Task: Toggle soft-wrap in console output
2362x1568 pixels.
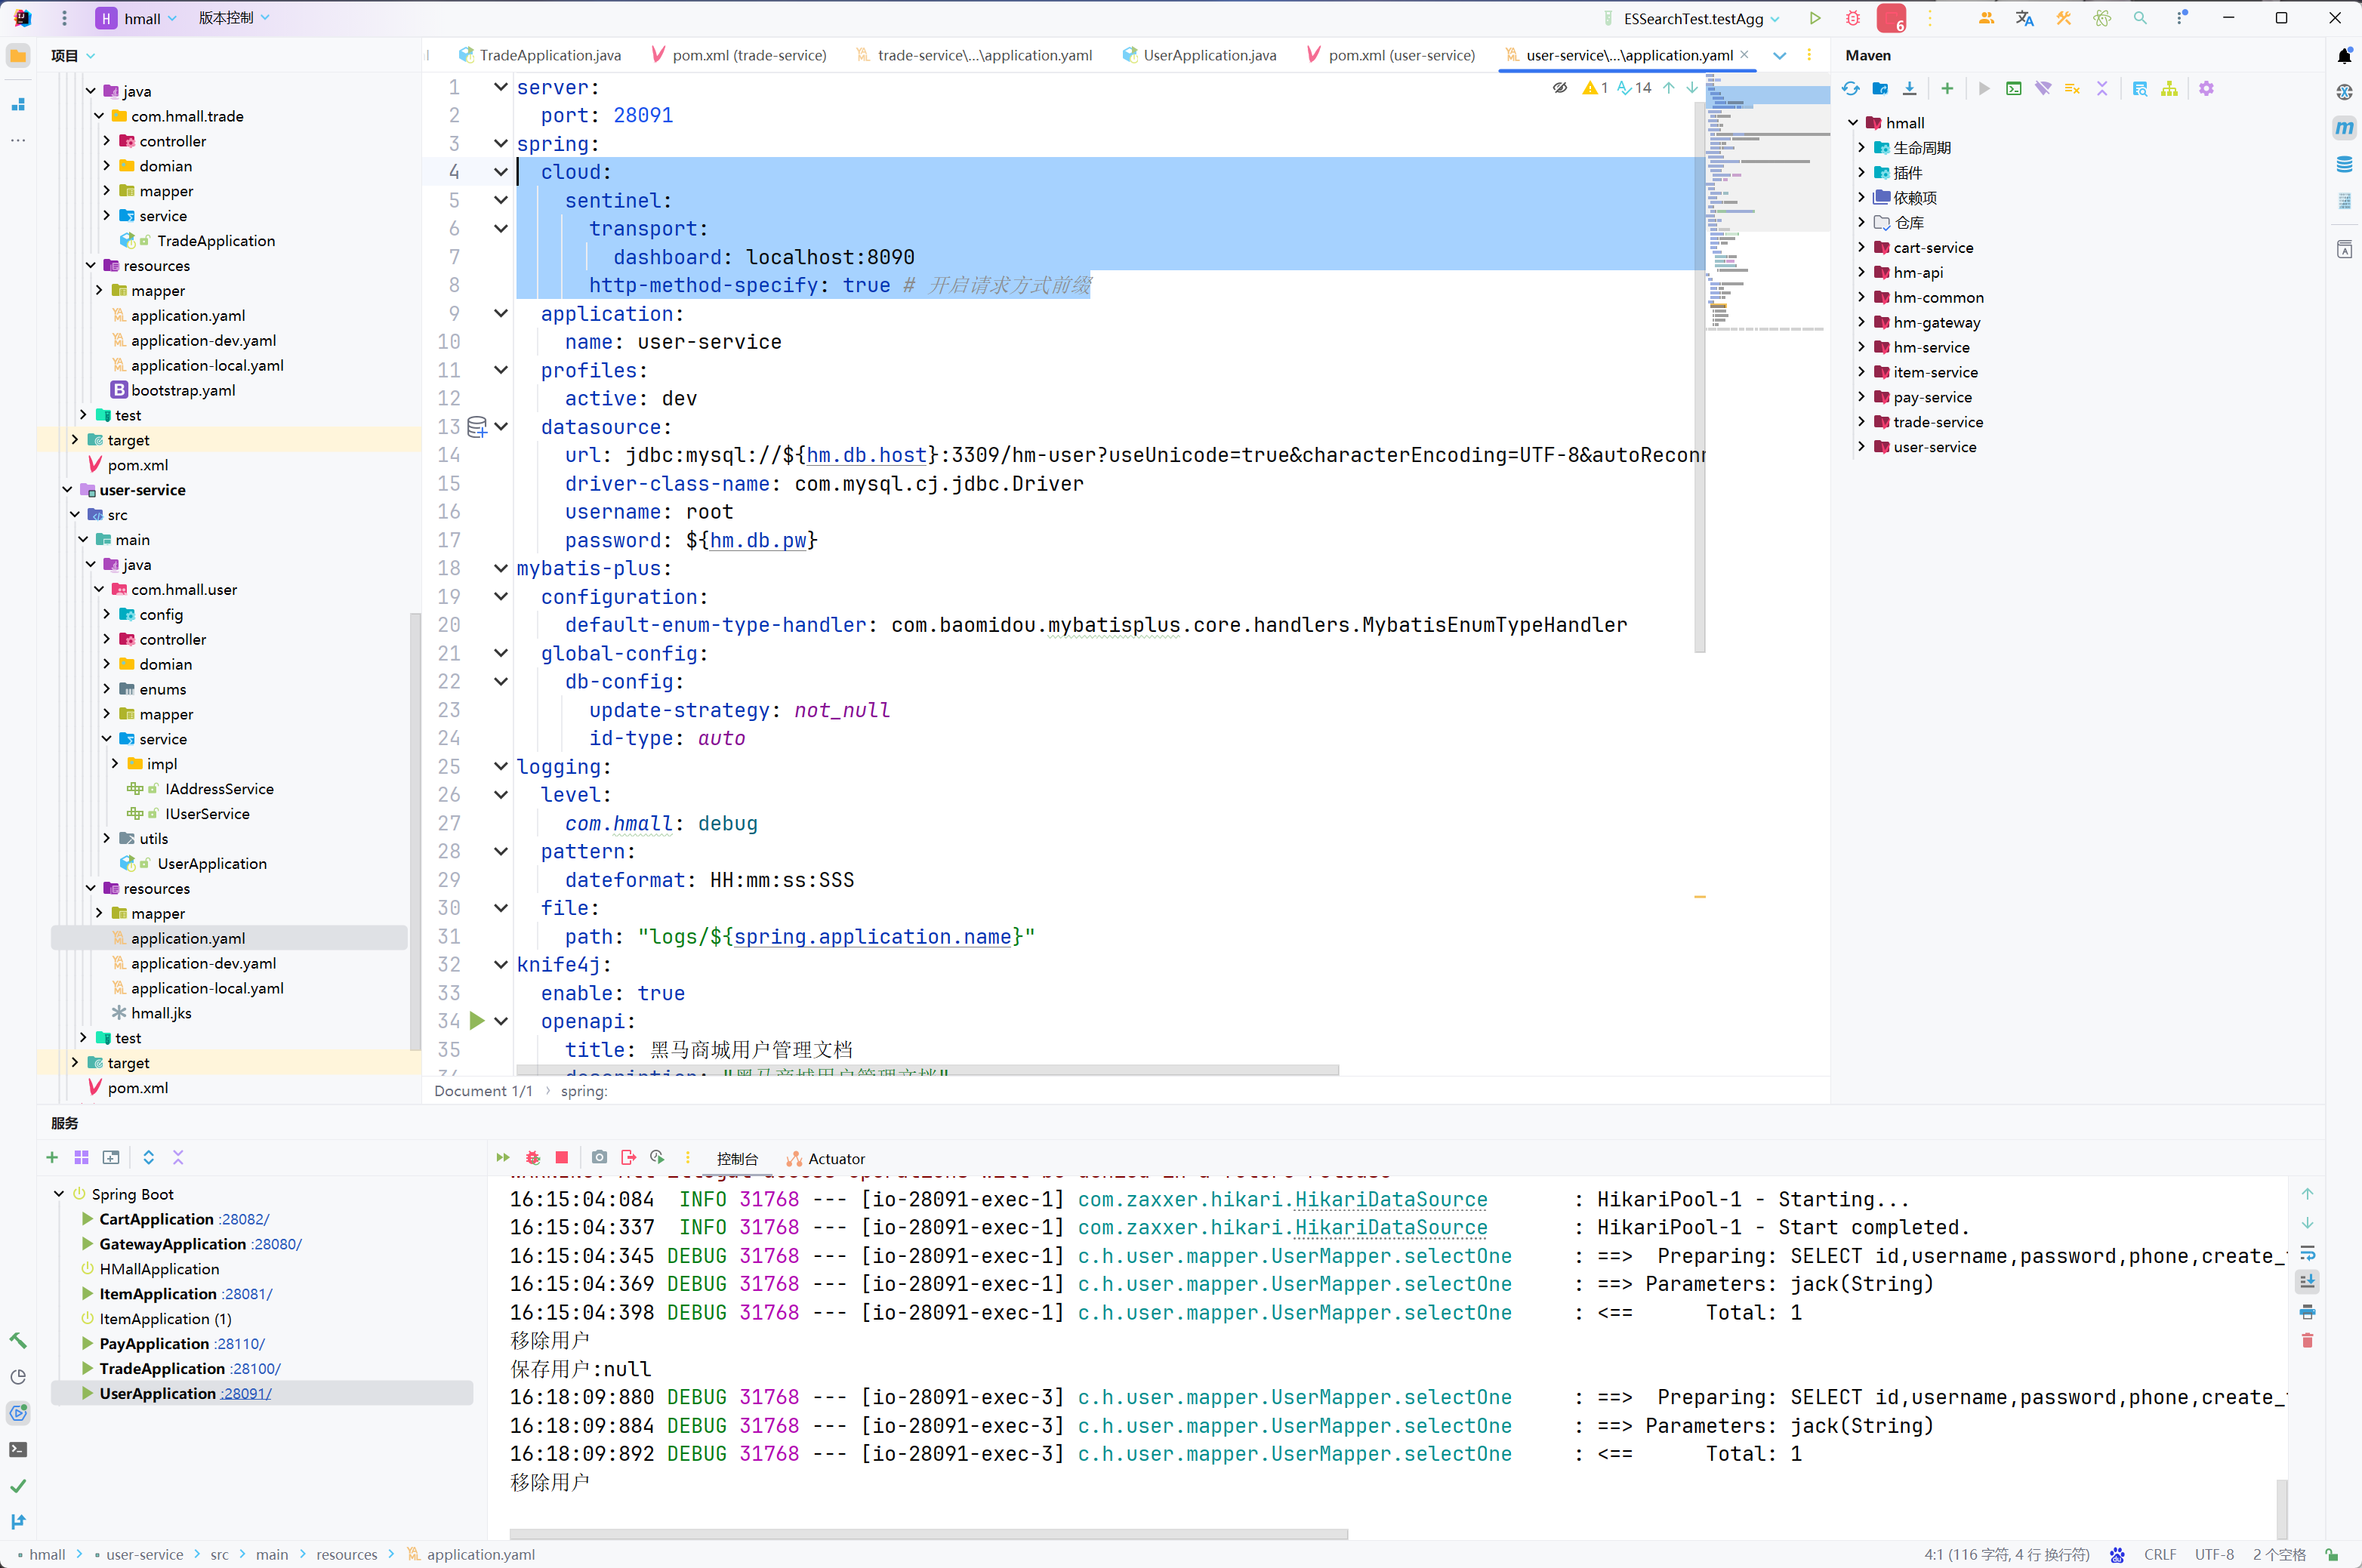Action: (2307, 1253)
